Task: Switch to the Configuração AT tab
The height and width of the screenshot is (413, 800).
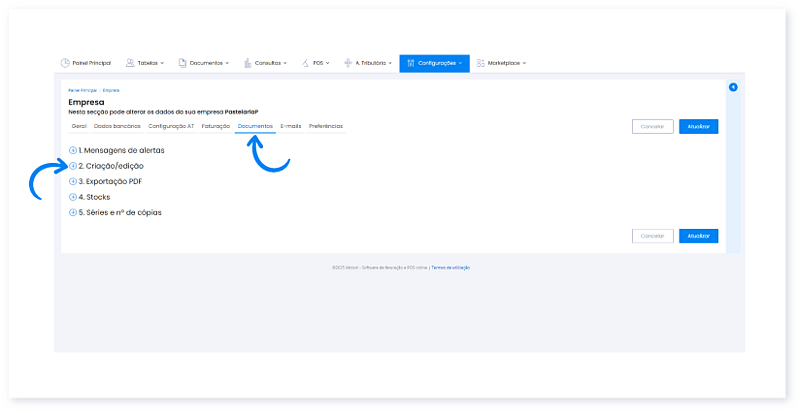Action: point(171,126)
